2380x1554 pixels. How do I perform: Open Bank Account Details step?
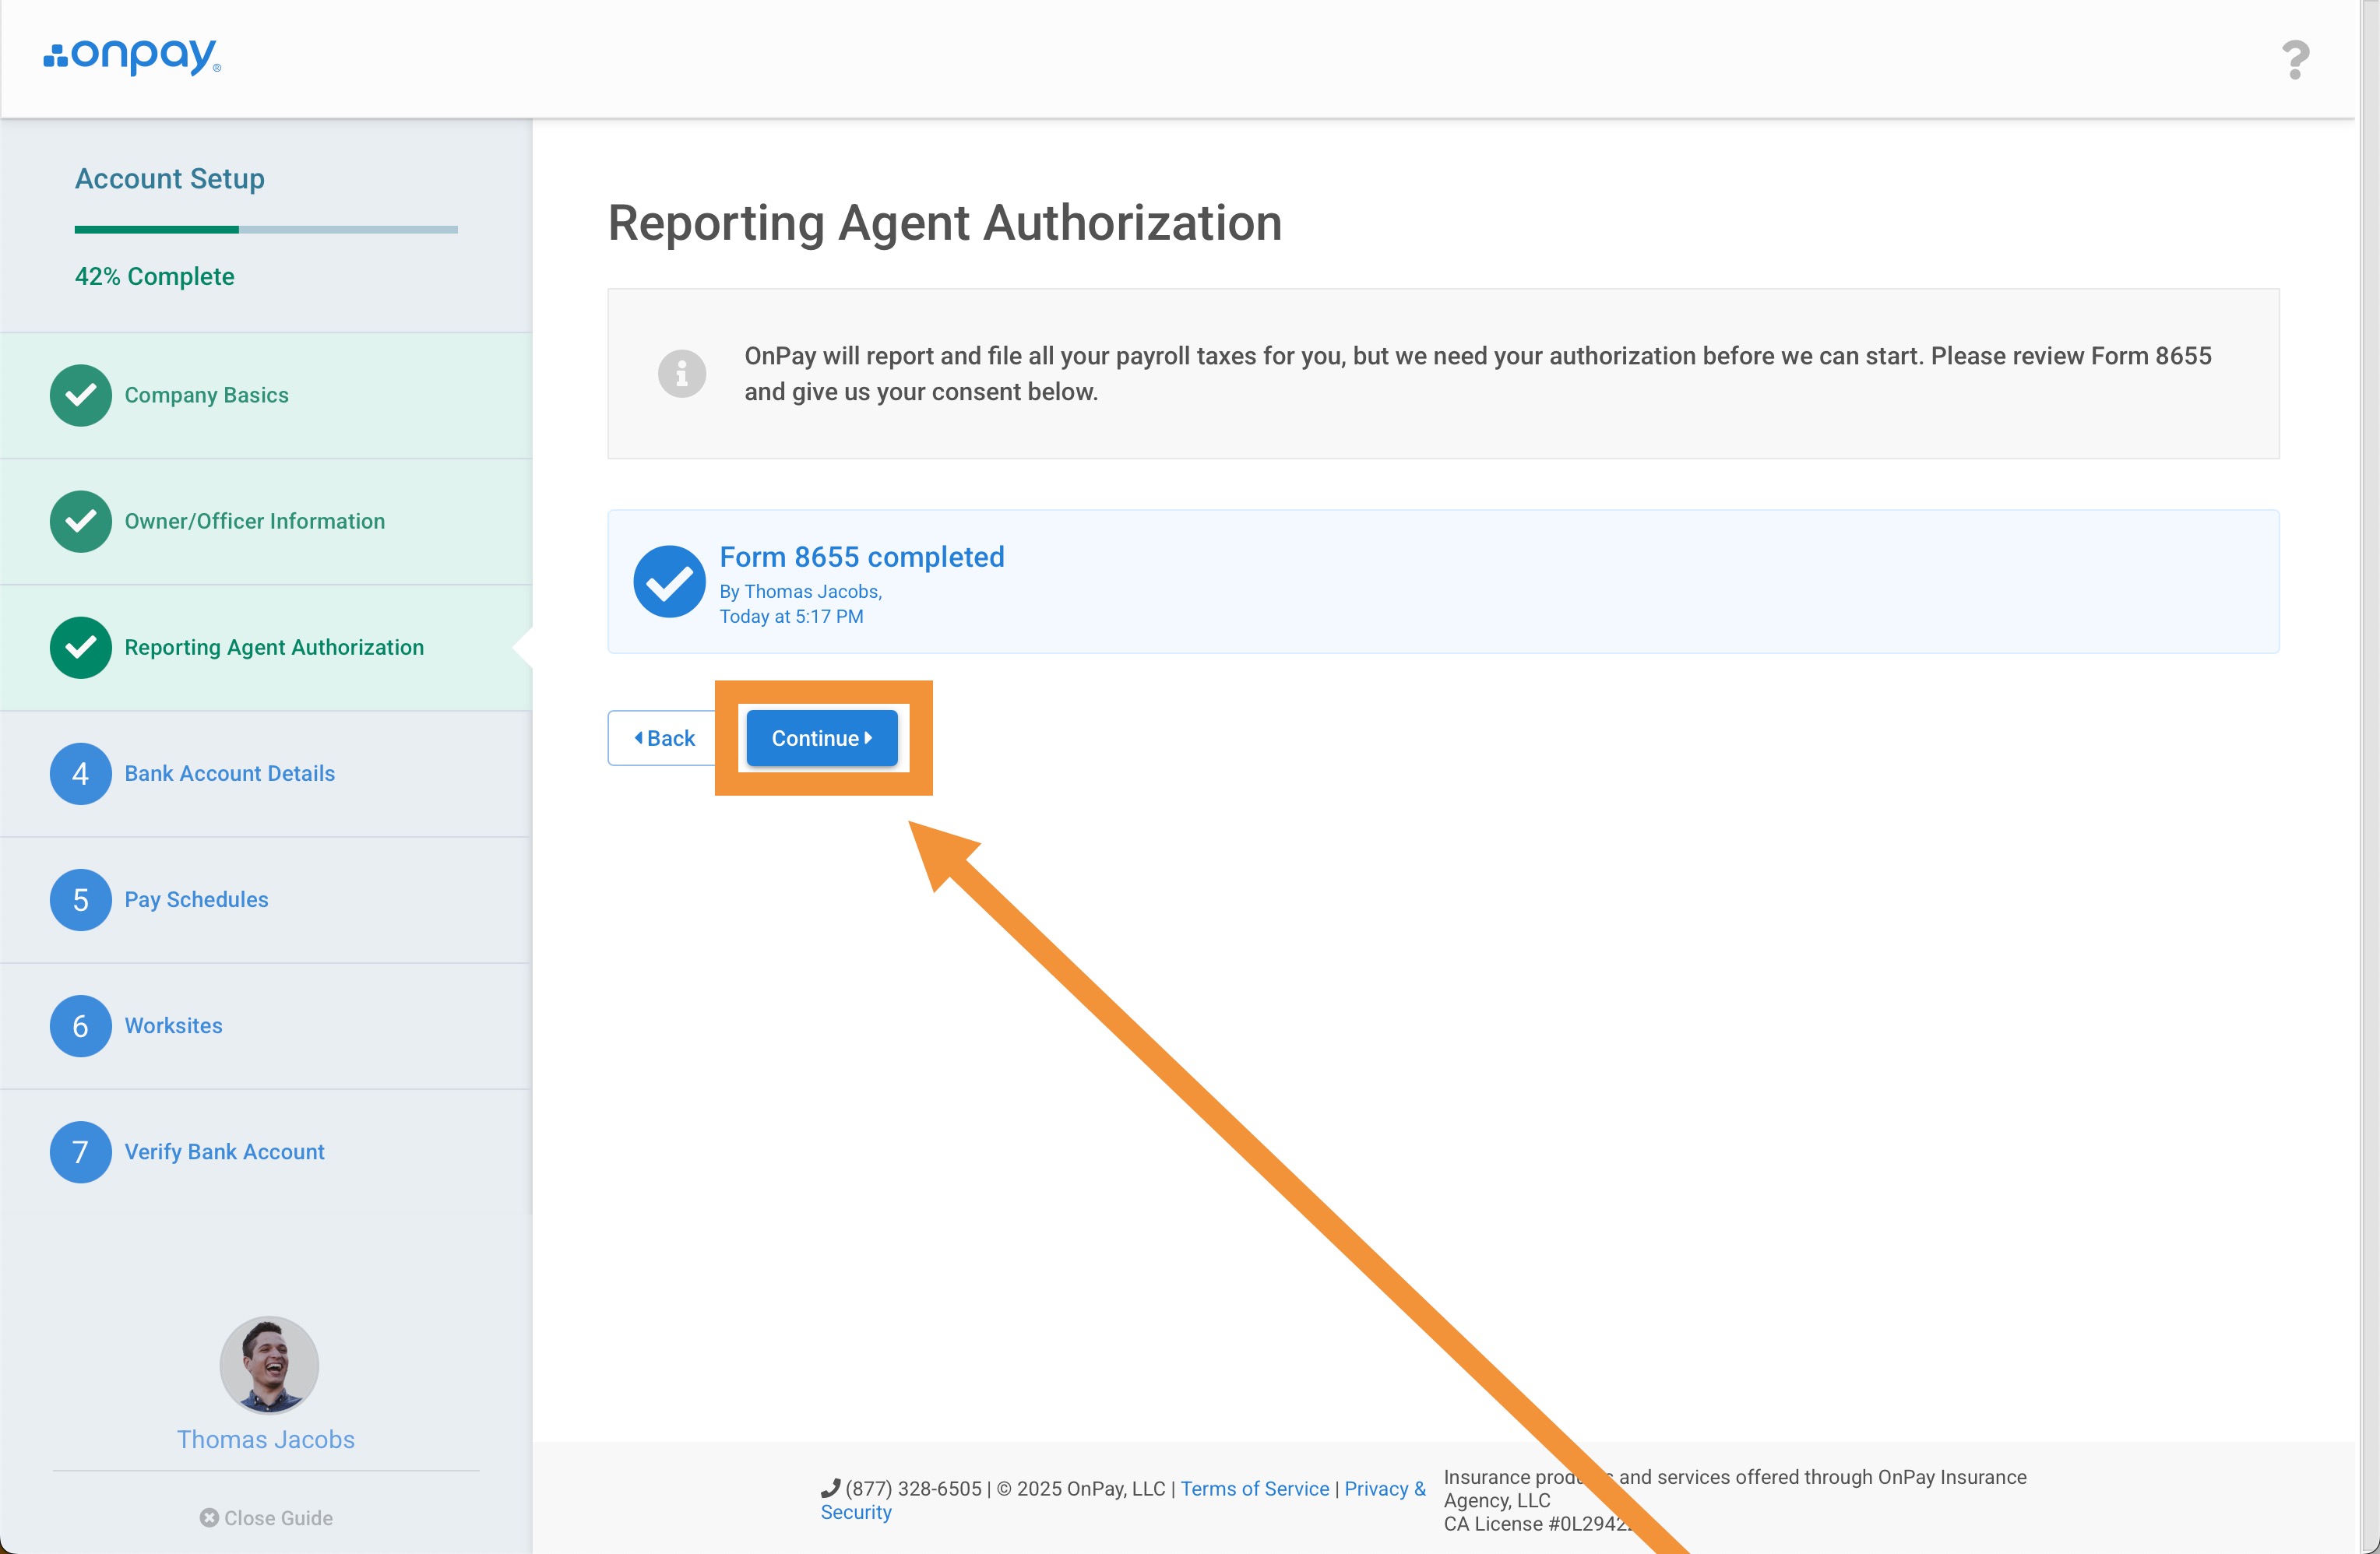[229, 773]
